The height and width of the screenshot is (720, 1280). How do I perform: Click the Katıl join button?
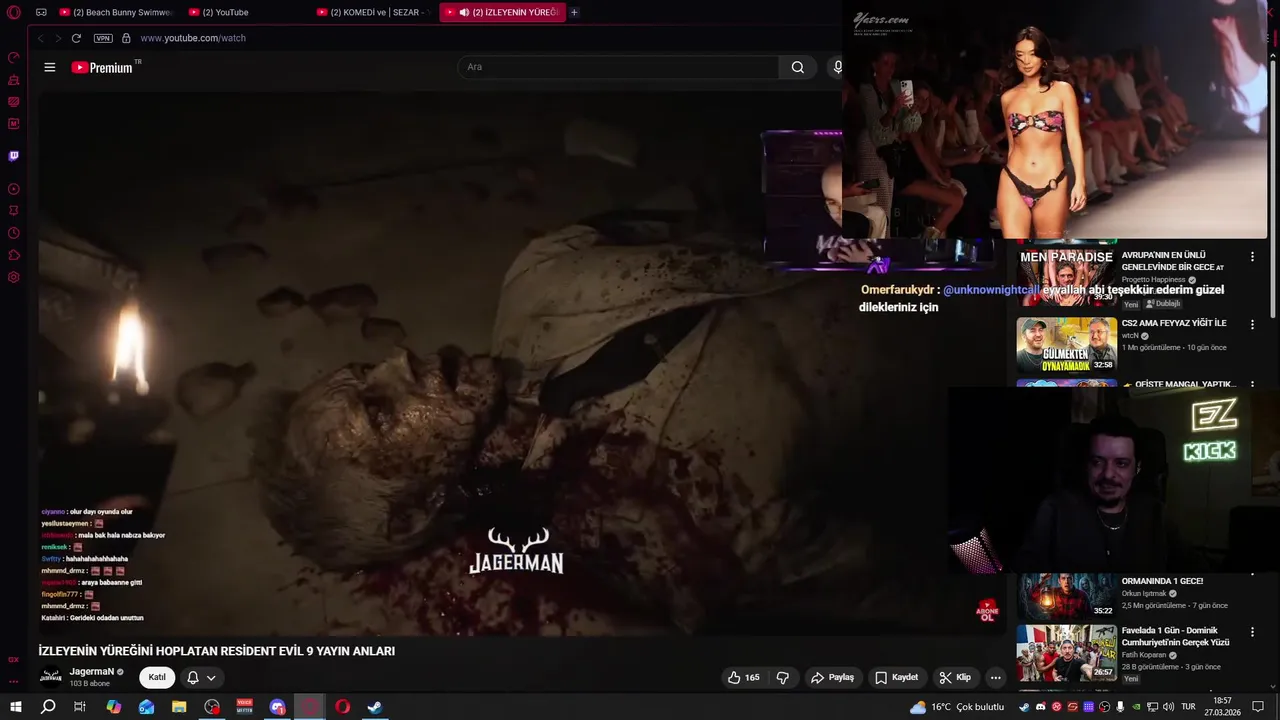click(157, 677)
